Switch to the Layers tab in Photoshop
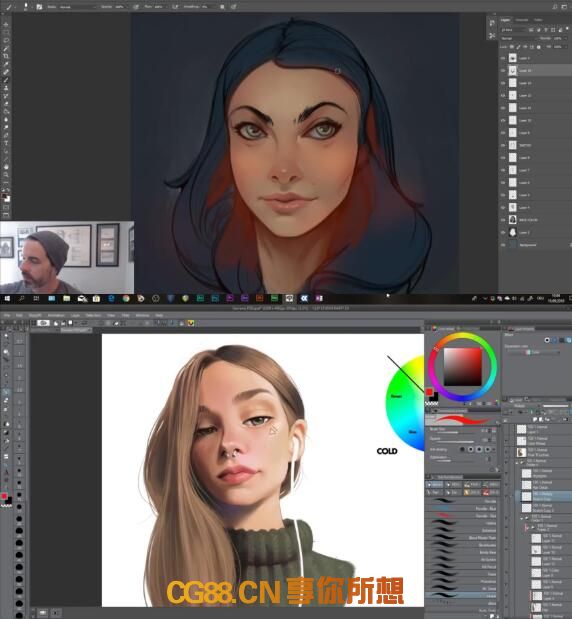 click(505, 20)
